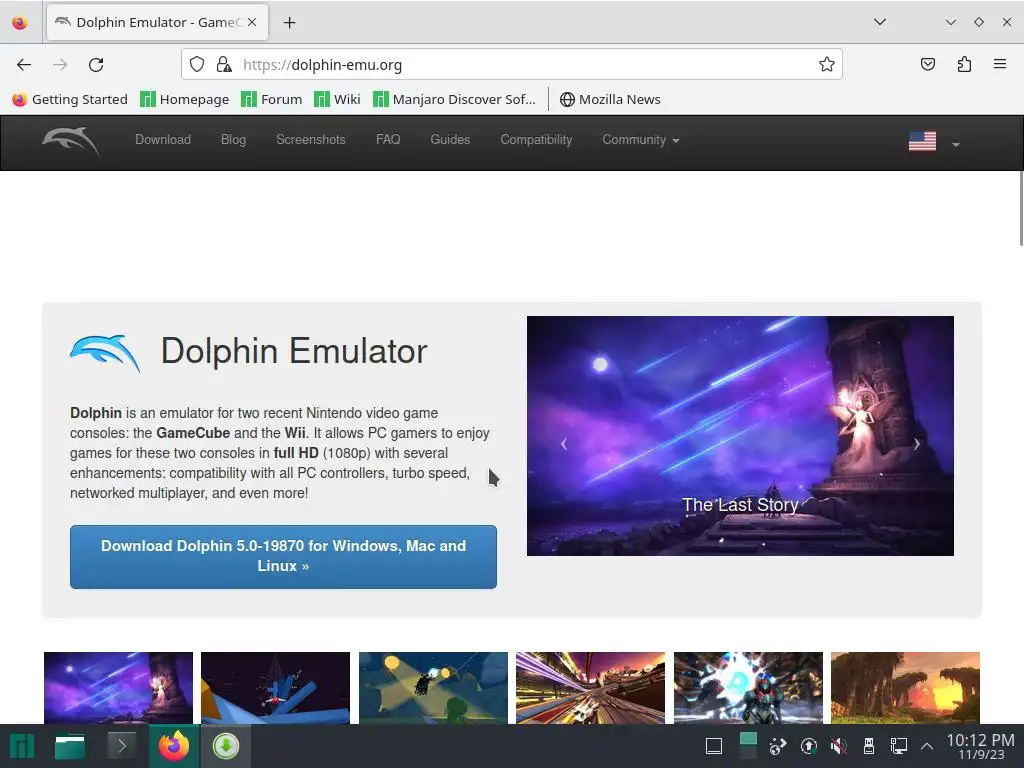
Task: Click the Firefox icon in the taskbar
Action: pos(174,746)
